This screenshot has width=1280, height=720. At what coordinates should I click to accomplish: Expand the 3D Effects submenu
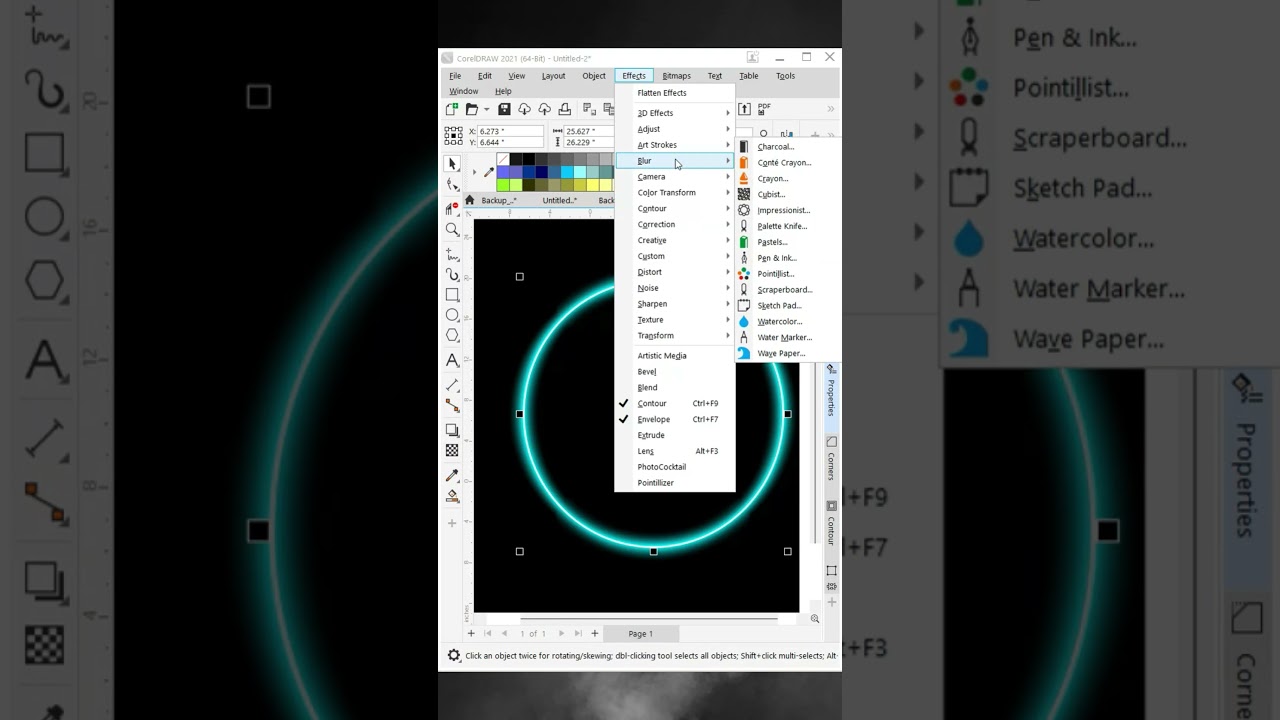click(x=675, y=113)
